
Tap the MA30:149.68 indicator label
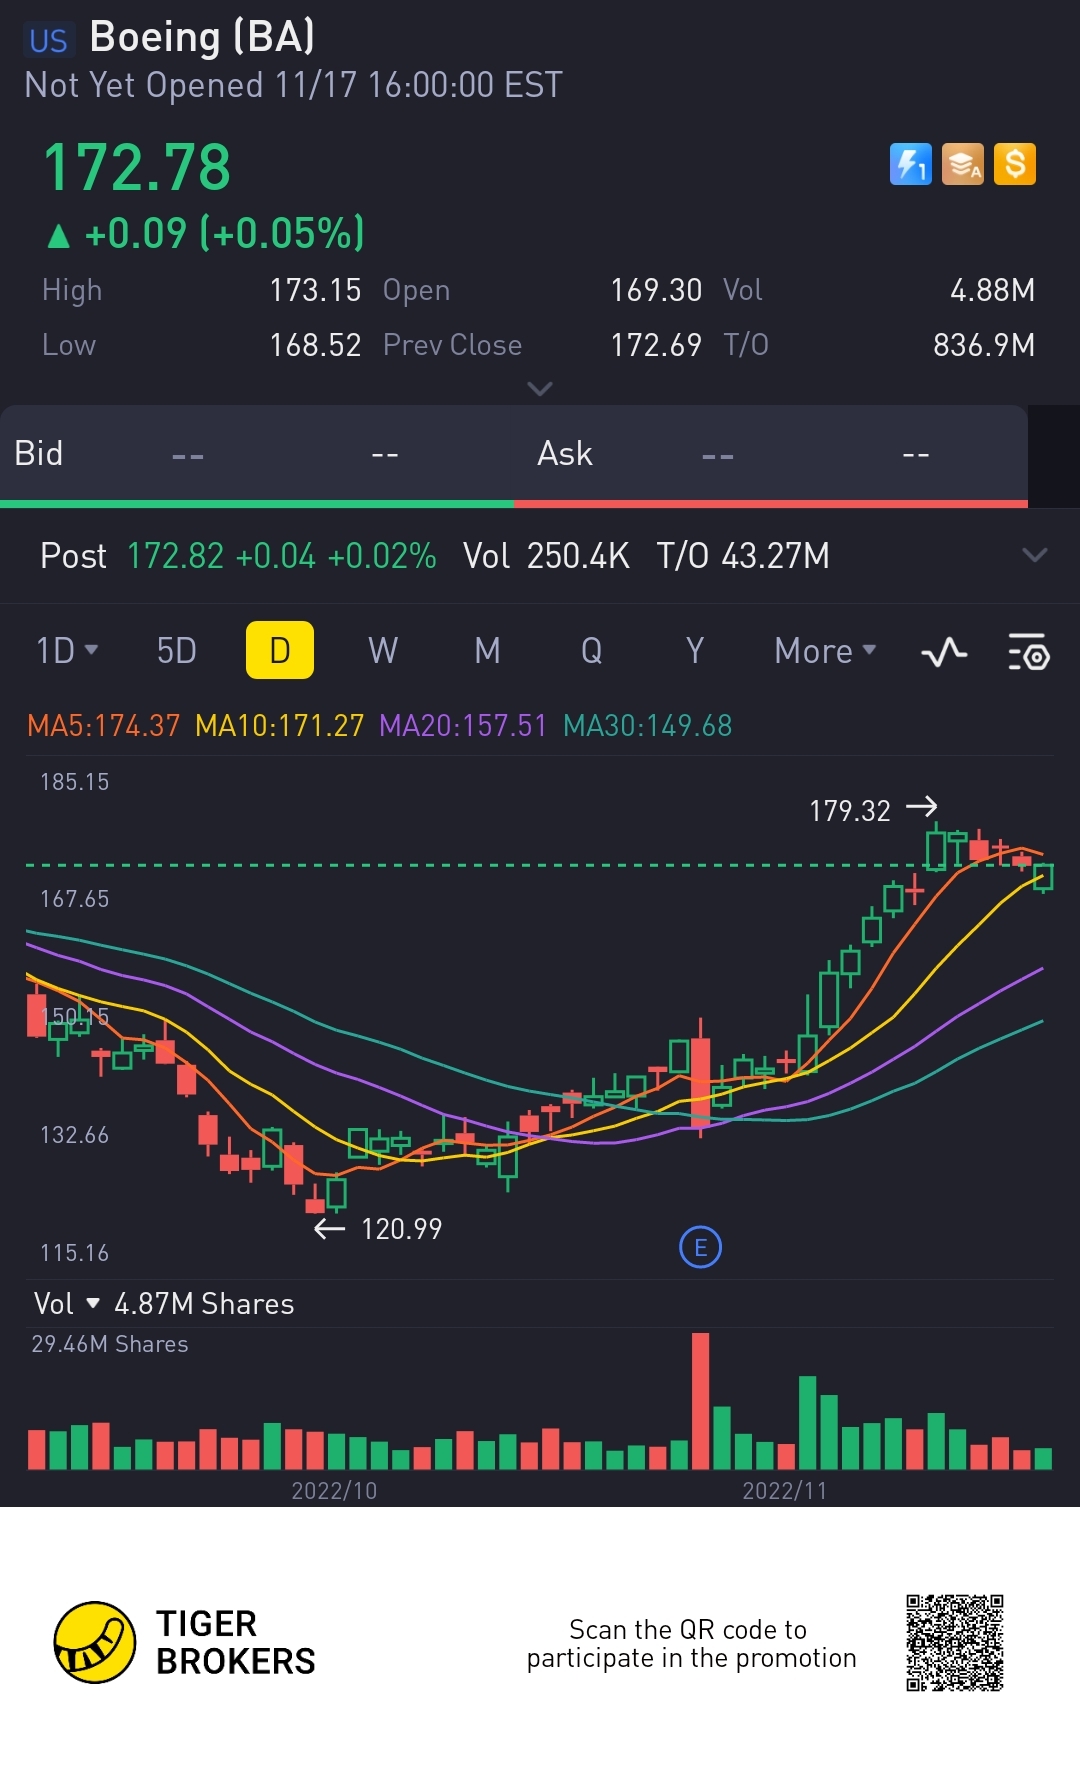pyautogui.click(x=647, y=725)
